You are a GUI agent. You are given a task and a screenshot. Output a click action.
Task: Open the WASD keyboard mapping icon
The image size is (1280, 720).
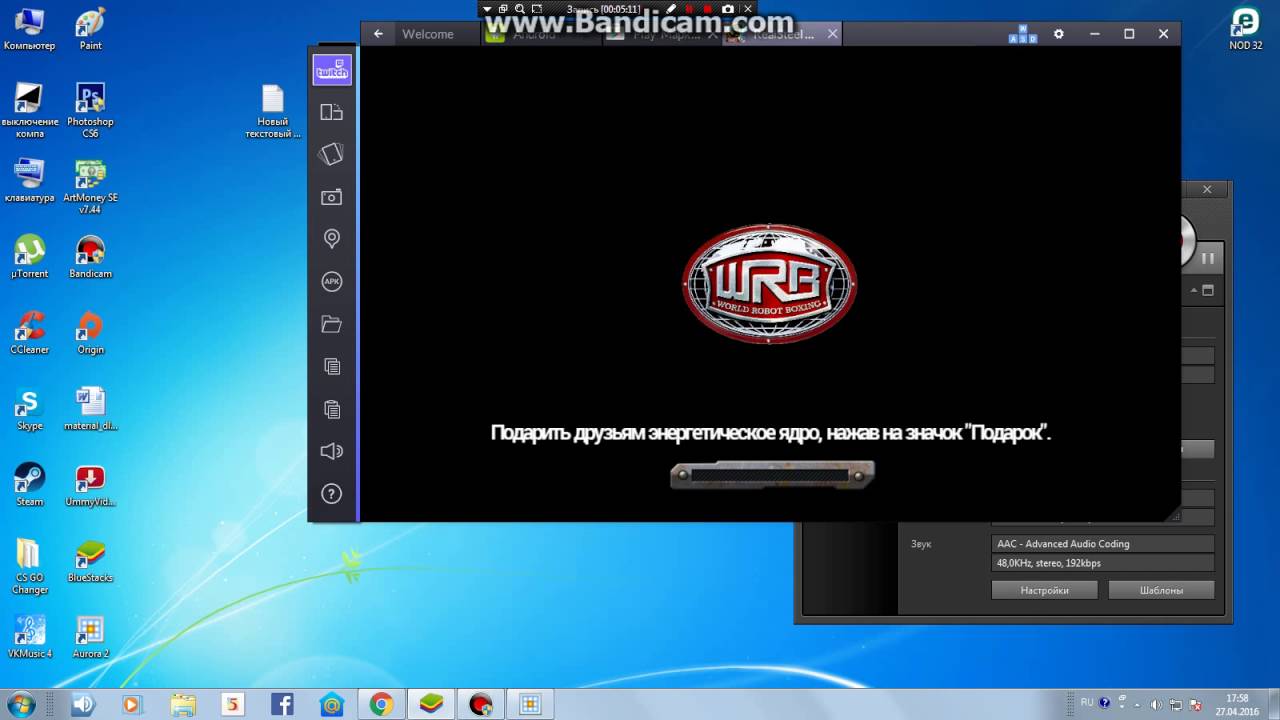click(1023, 34)
